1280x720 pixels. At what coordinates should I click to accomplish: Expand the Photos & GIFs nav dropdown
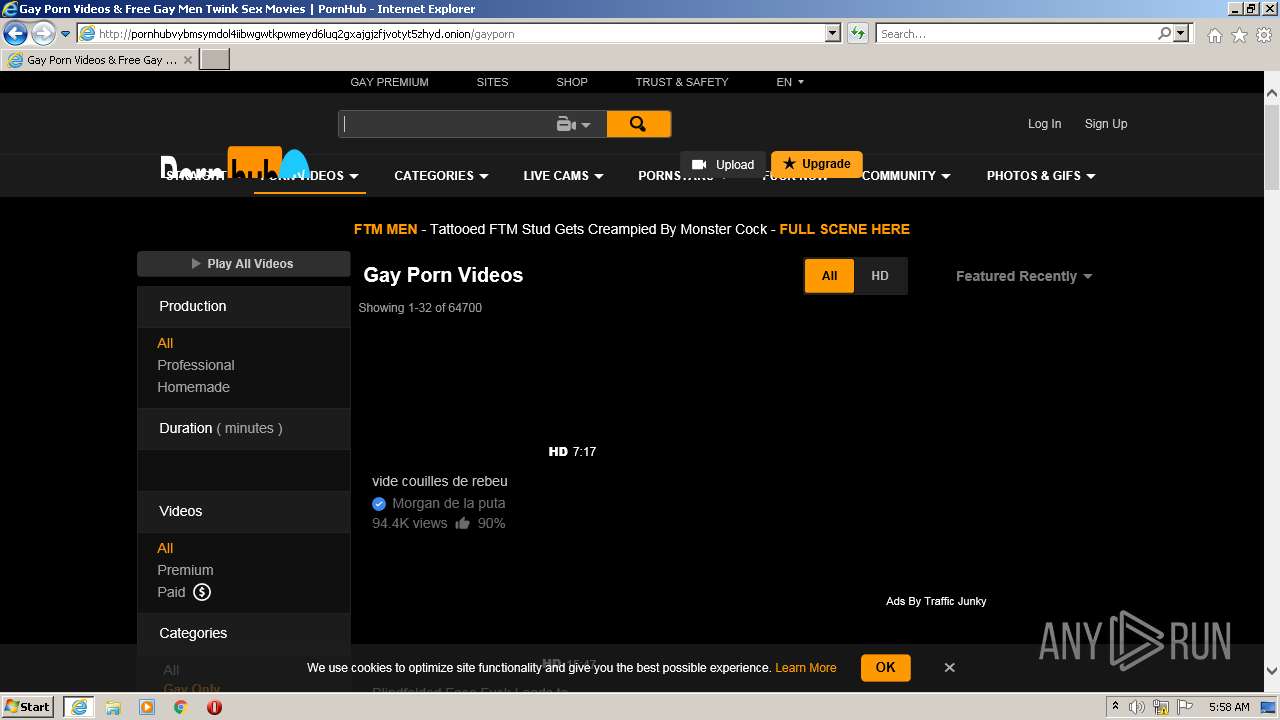1041,176
